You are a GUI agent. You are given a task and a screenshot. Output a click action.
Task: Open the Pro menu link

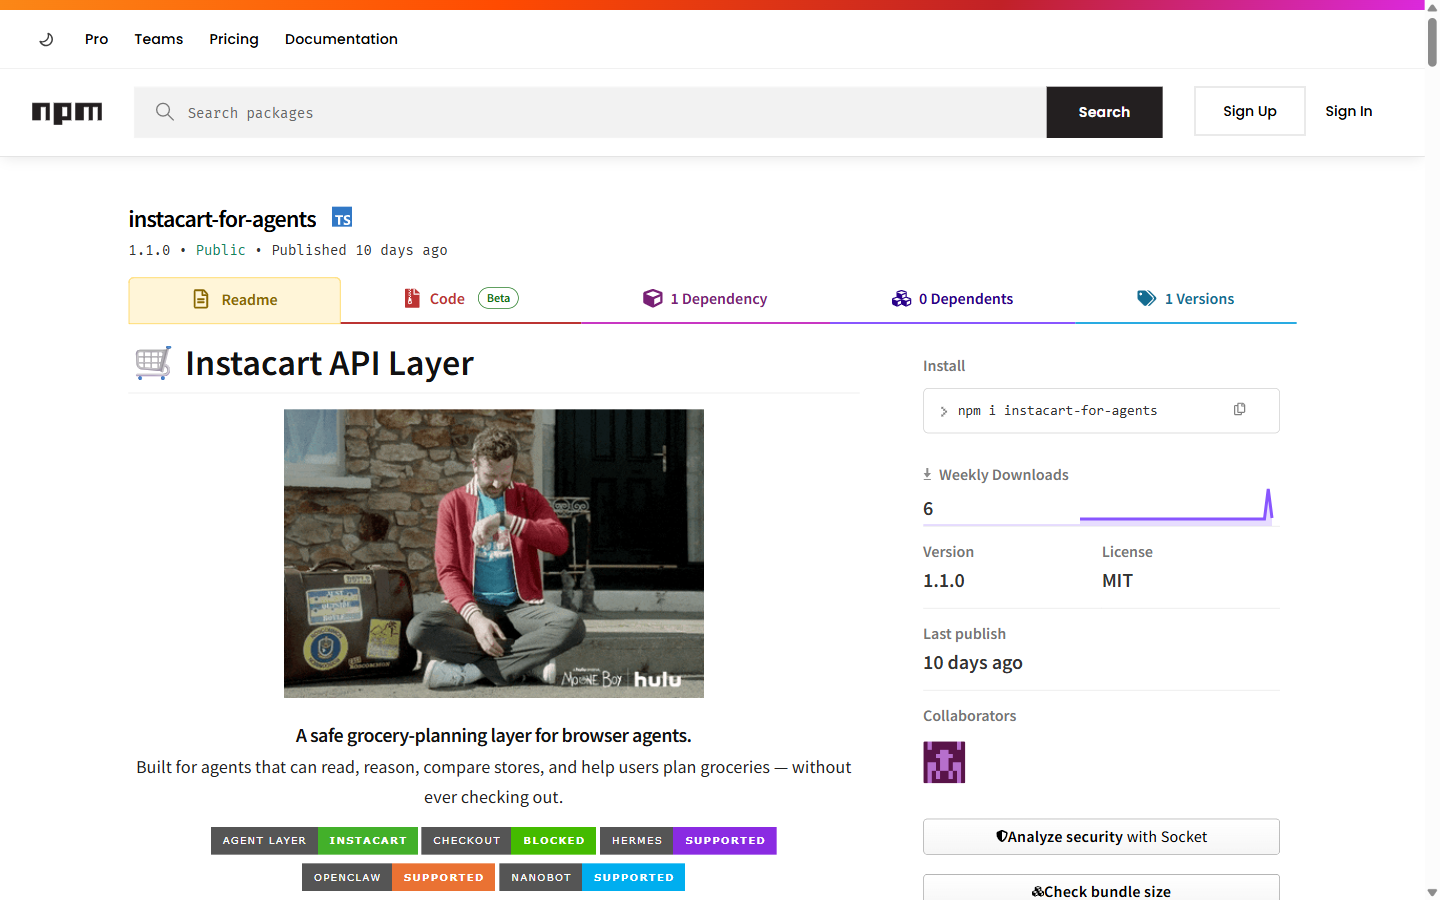(96, 39)
